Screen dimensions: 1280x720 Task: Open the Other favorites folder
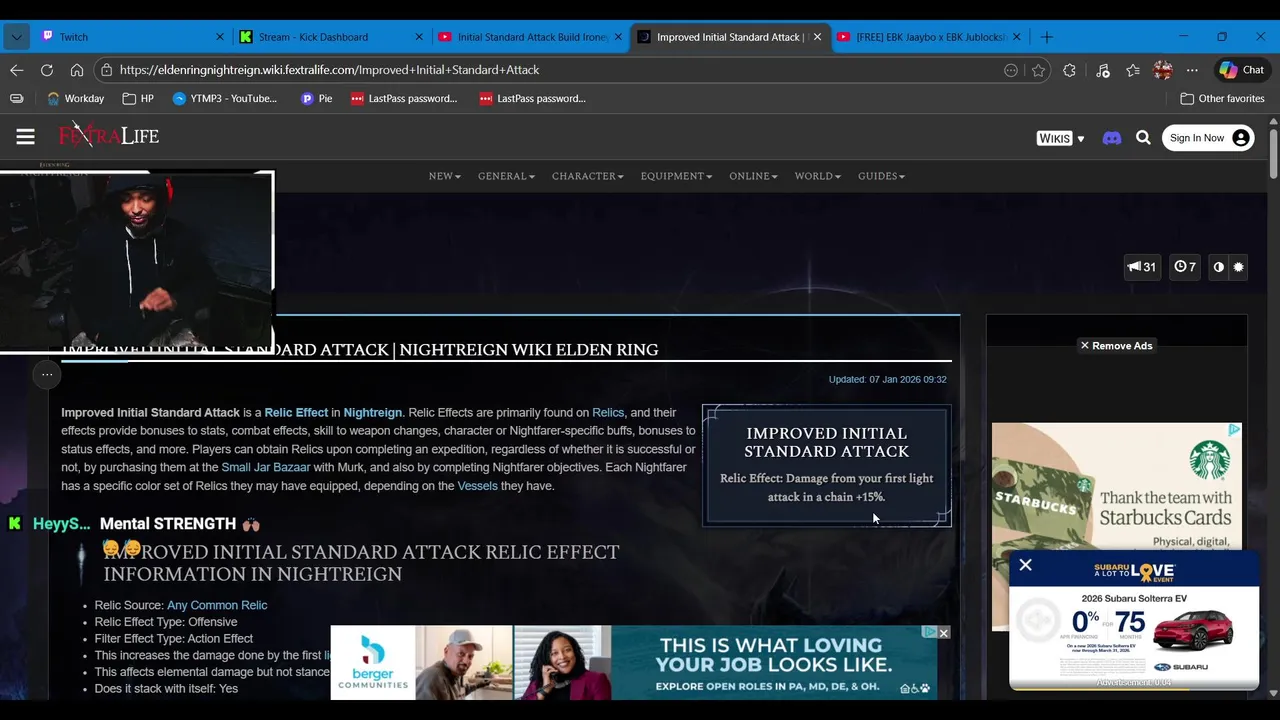click(1222, 98)
